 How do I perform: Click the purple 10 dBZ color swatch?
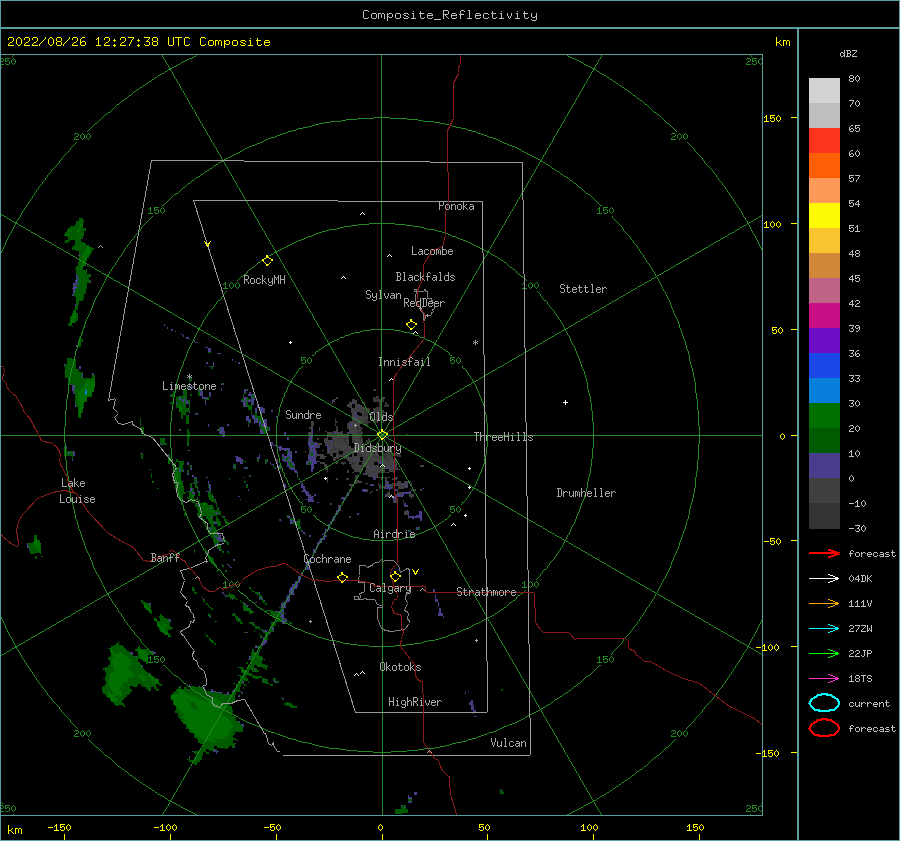pyautogui.click(x=824, y=465)
